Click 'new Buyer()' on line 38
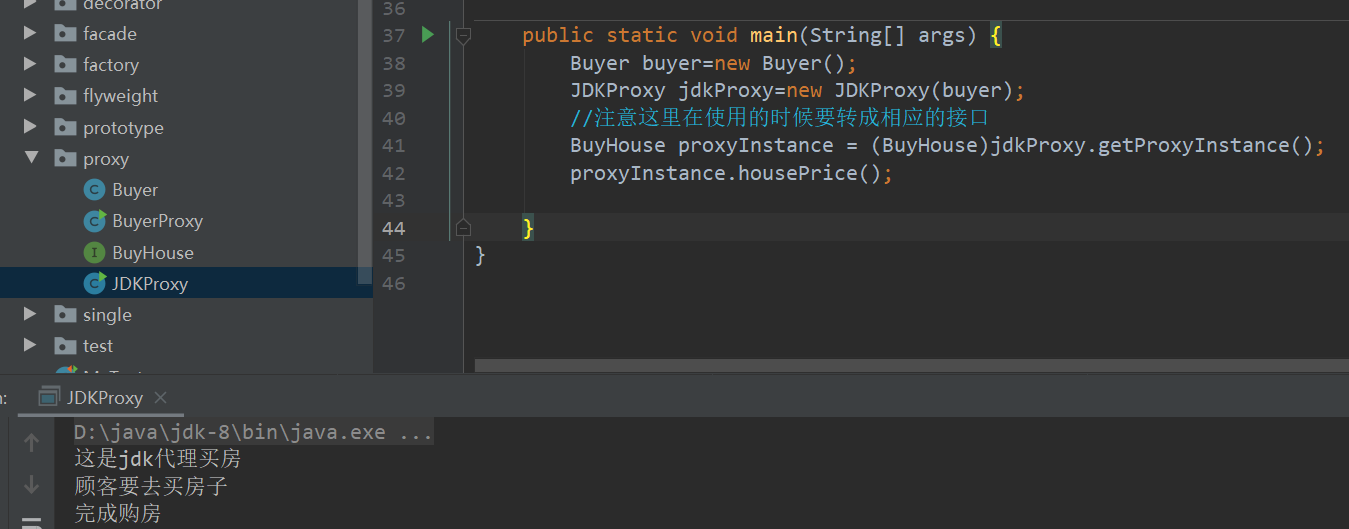 coord(780,63)
